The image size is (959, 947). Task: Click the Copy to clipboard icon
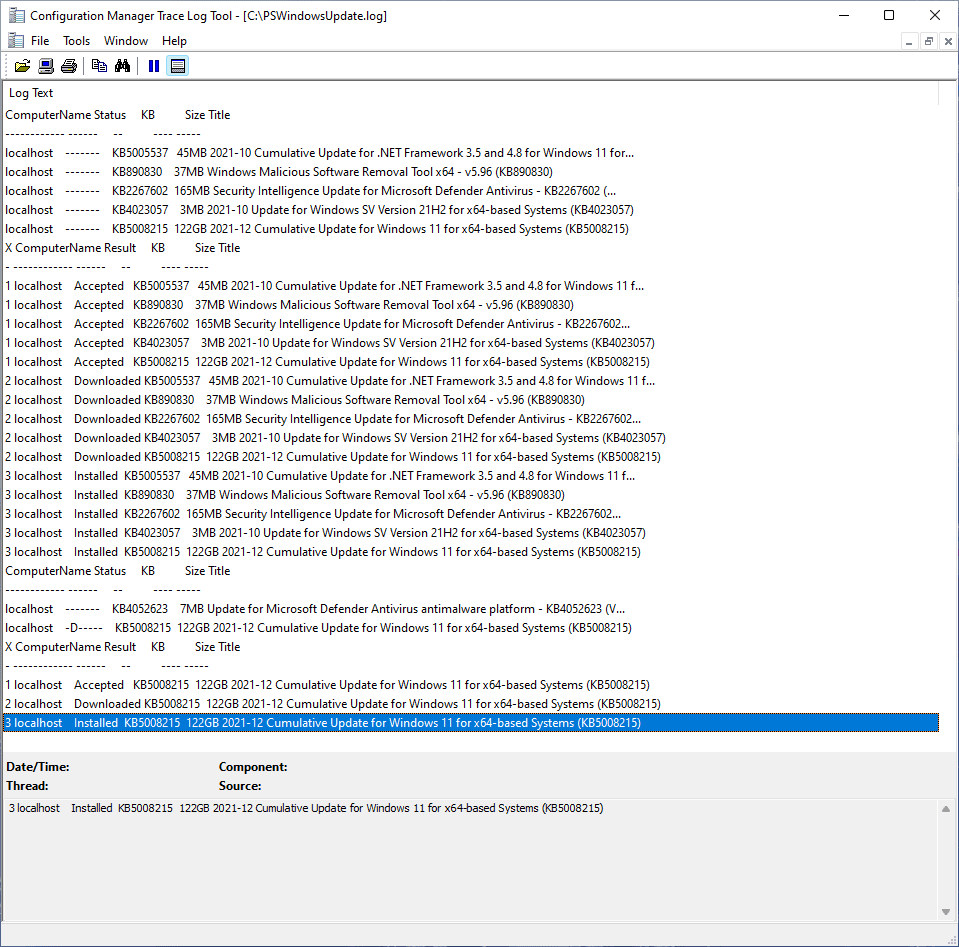[99, 66]
